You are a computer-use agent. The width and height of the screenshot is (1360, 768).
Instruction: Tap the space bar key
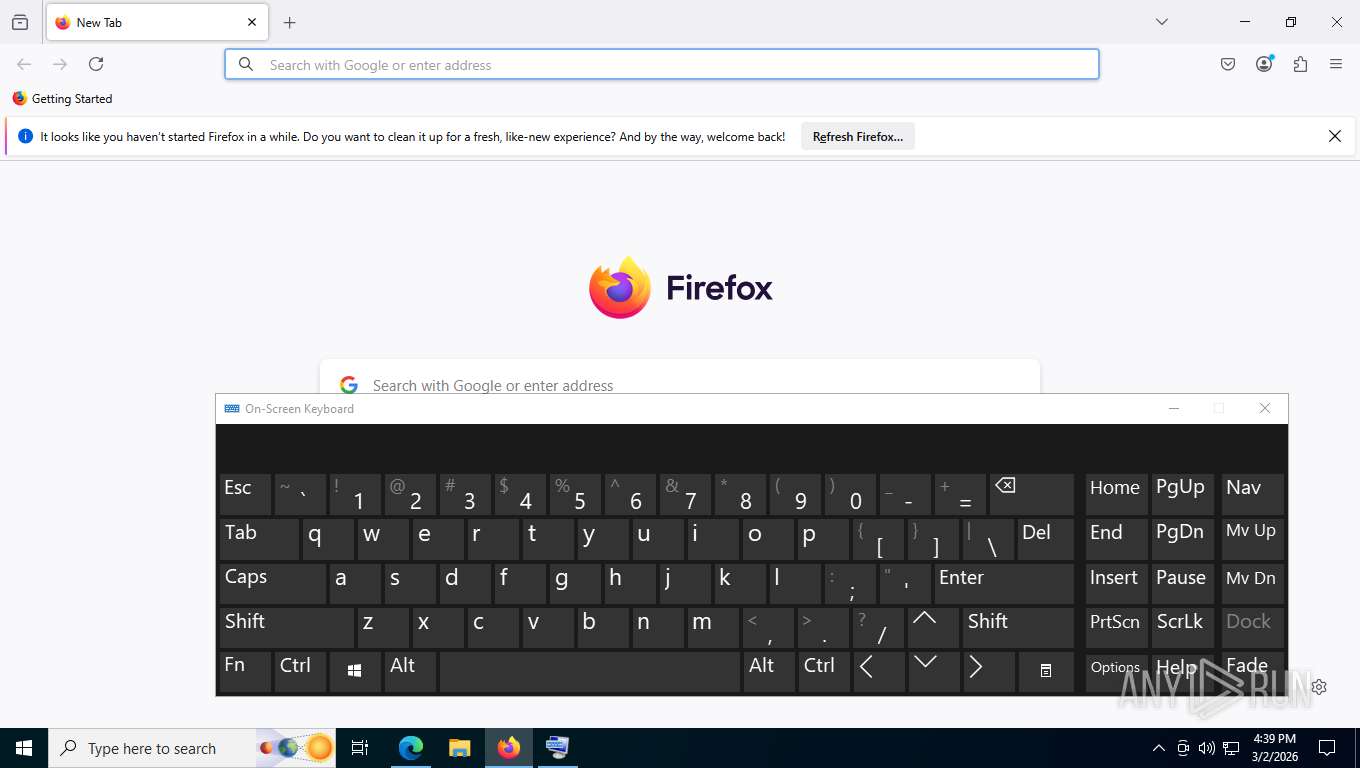pyautogui.click(x=589, y=672)
